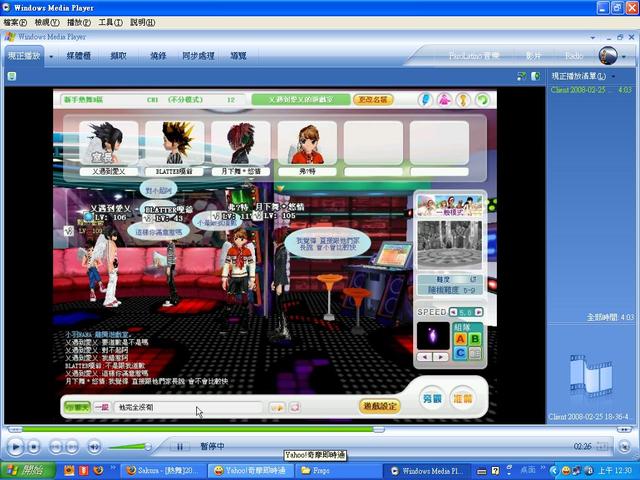Open the Fraps folder taskbar button
Image resolution: width=640 pixels, height=480 pixels.
point(337,471)
